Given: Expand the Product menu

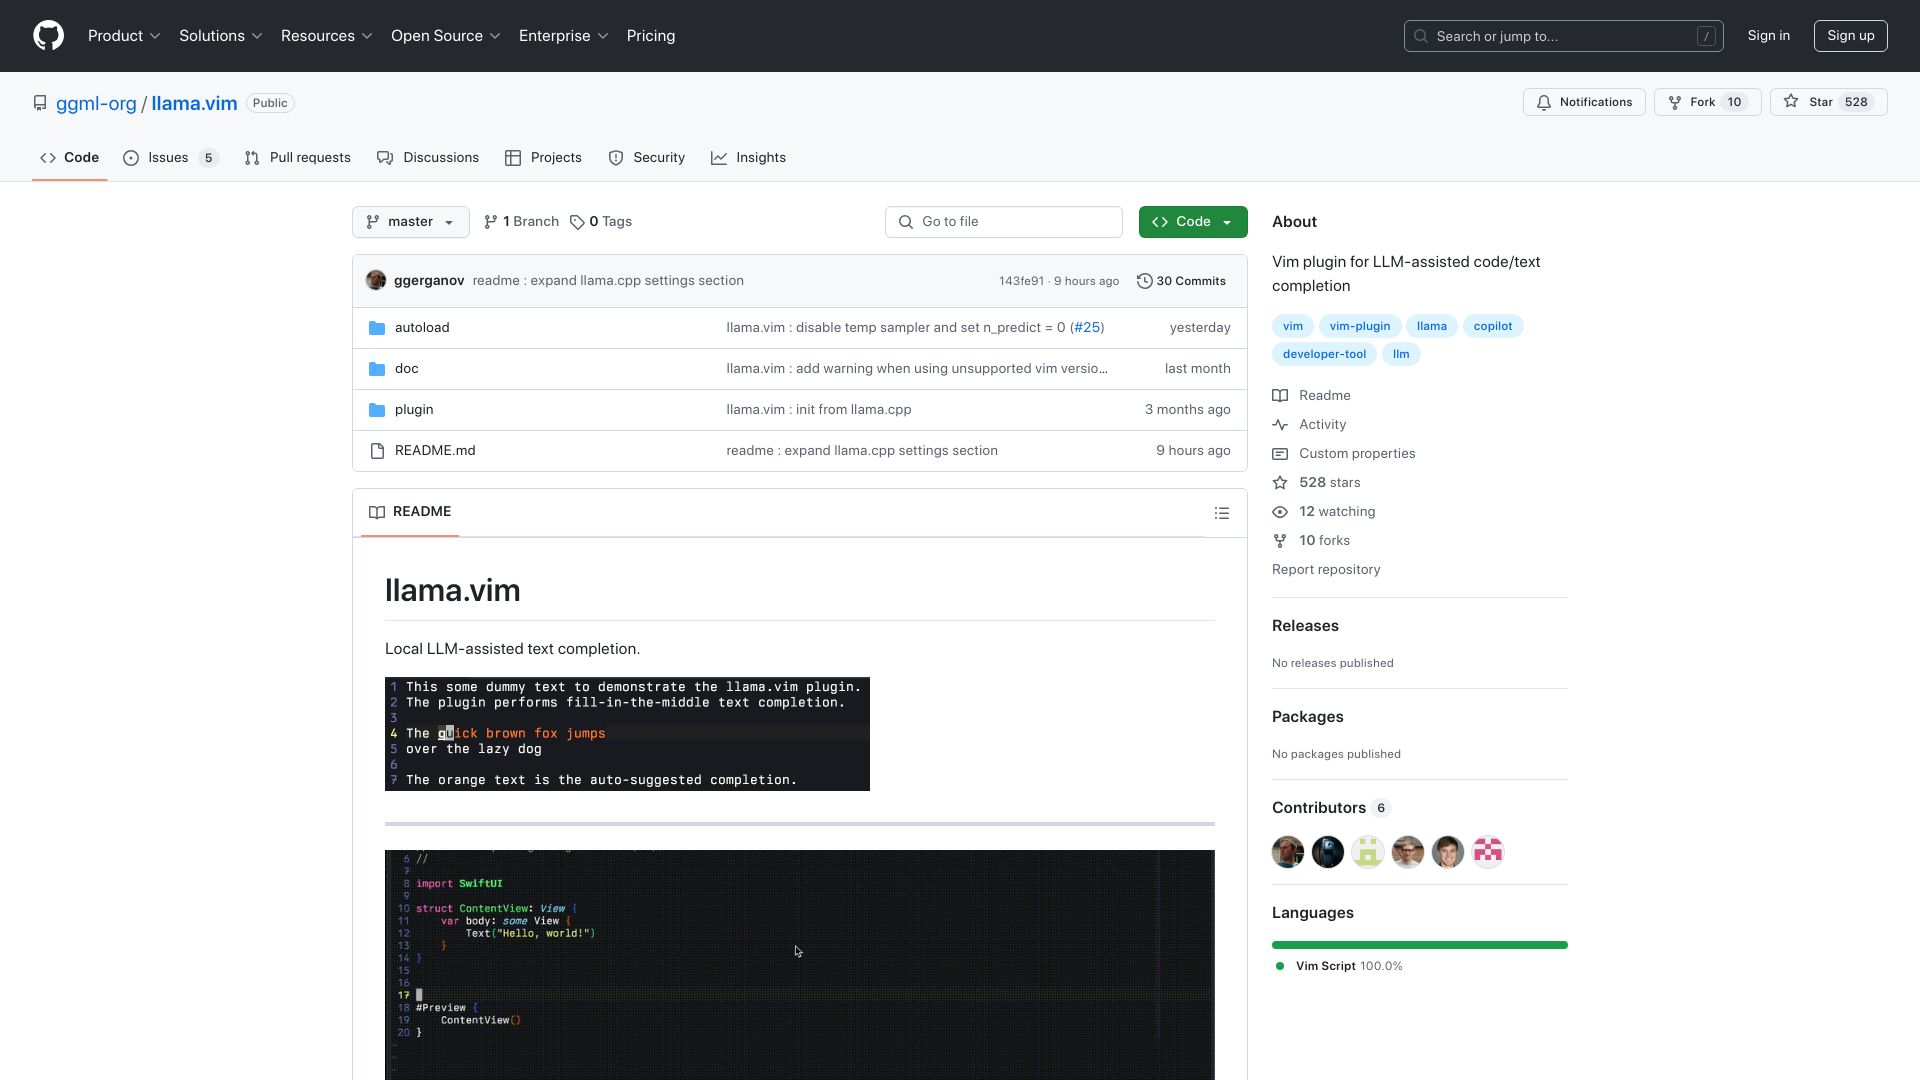Looking at the screenshot, I should pos(124,36).
